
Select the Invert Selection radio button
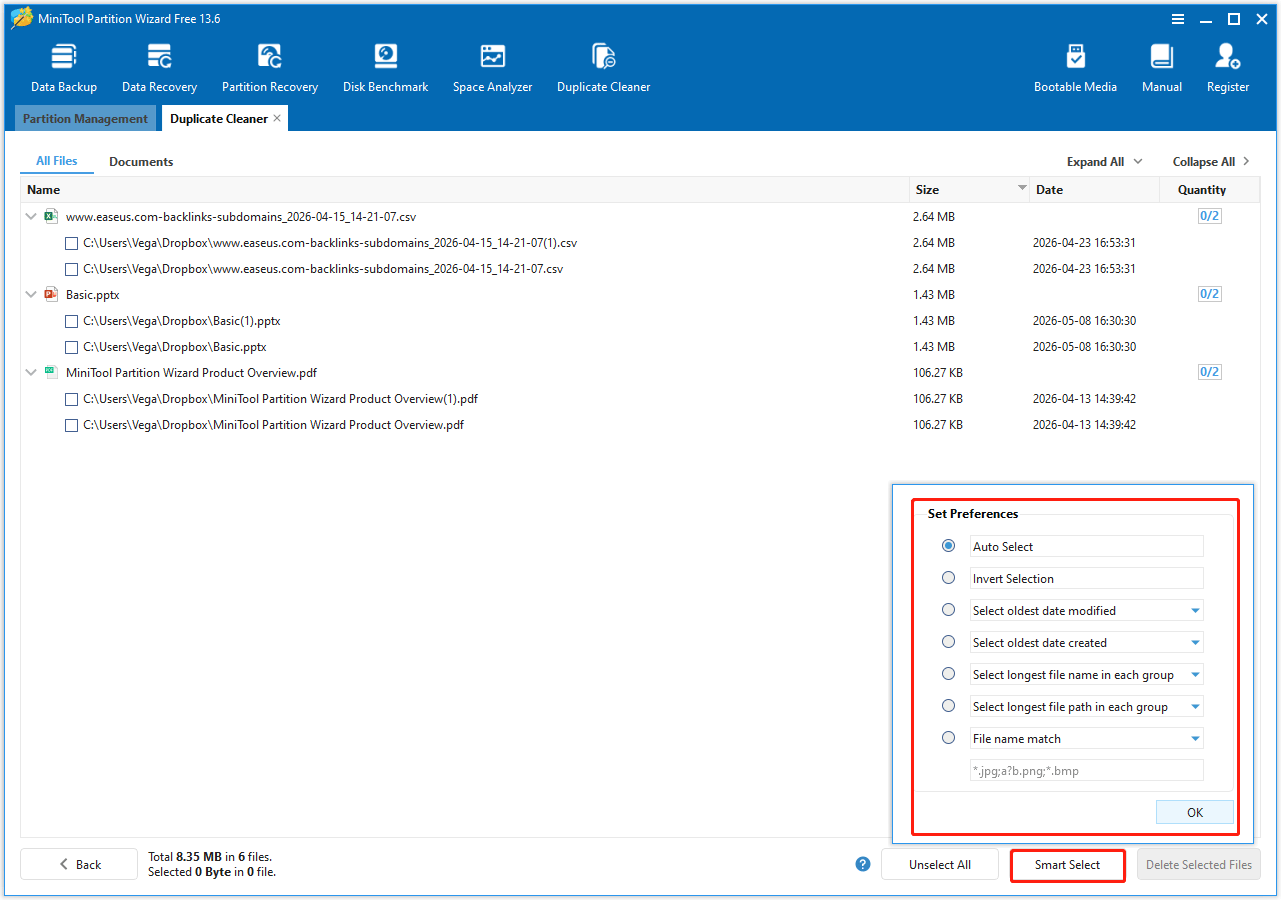tap(949, 578)
